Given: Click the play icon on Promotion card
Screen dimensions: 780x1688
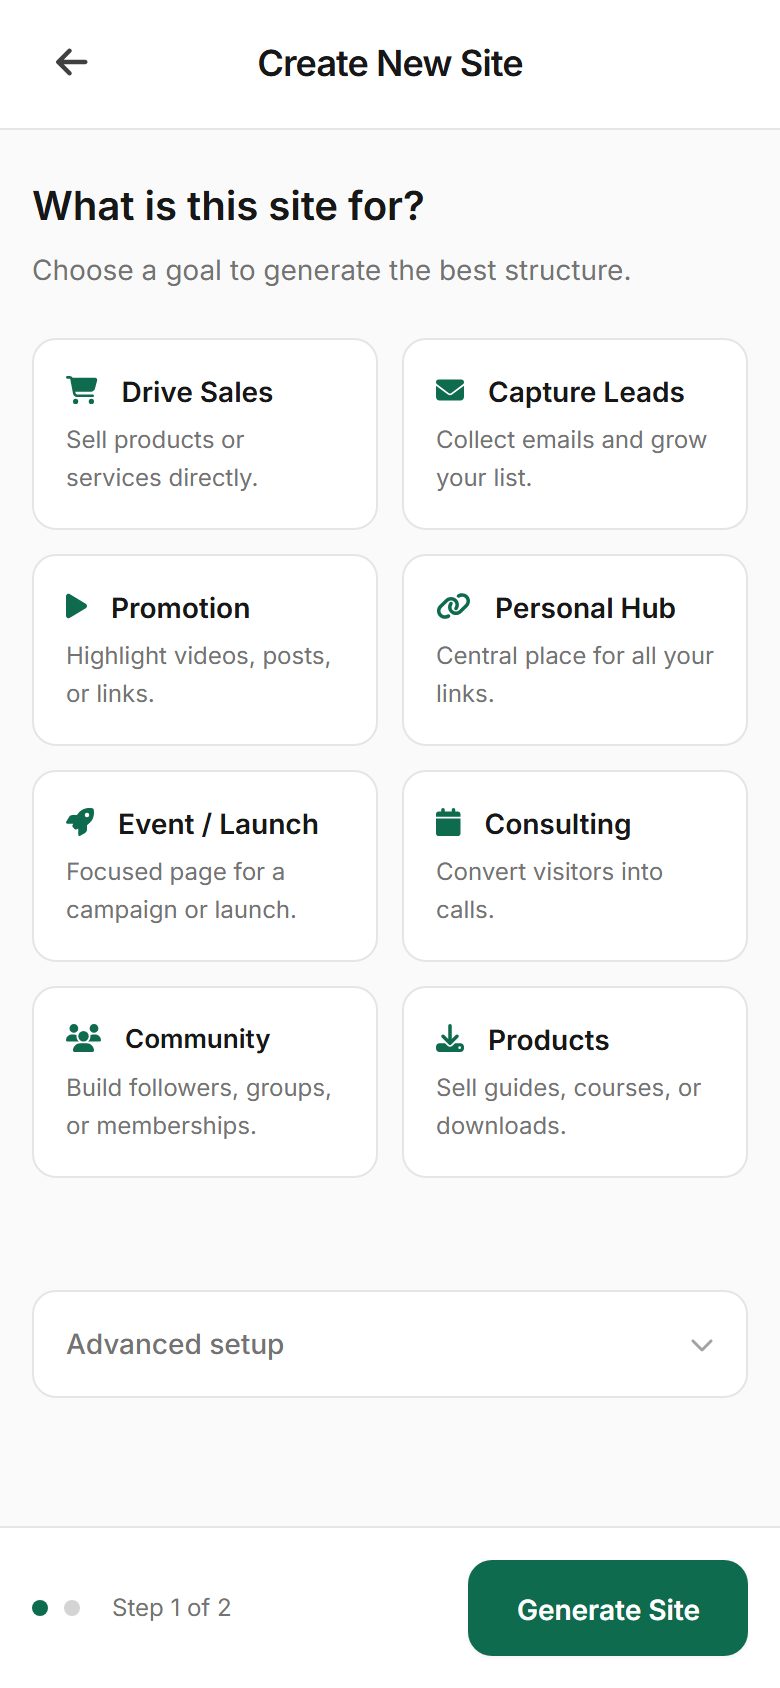Looking at the screenshot, I should pos(79,606).
